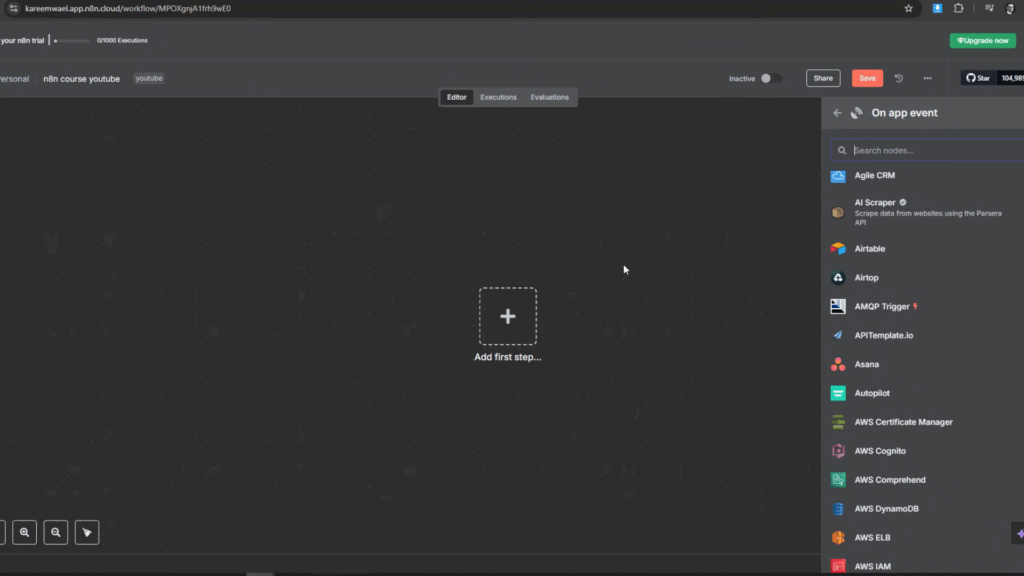This screenshot has height=576, width=1024.
Task: Click the AWS DynamoDB node icon
Action: (838, 509)
